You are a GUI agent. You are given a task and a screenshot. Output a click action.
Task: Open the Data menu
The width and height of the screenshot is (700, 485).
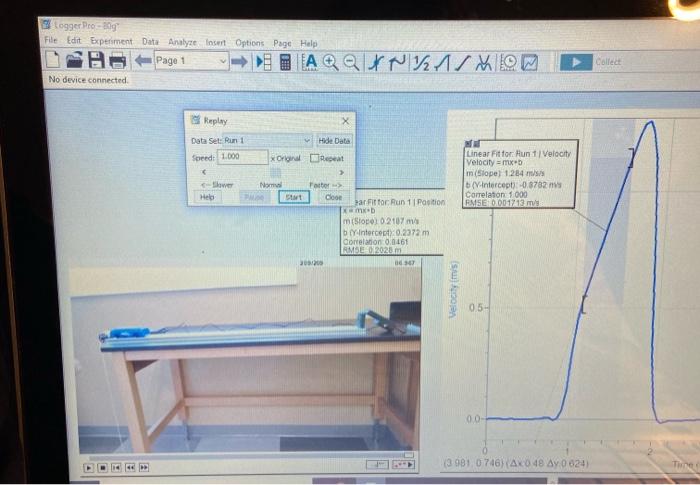[x=150, y=42]
